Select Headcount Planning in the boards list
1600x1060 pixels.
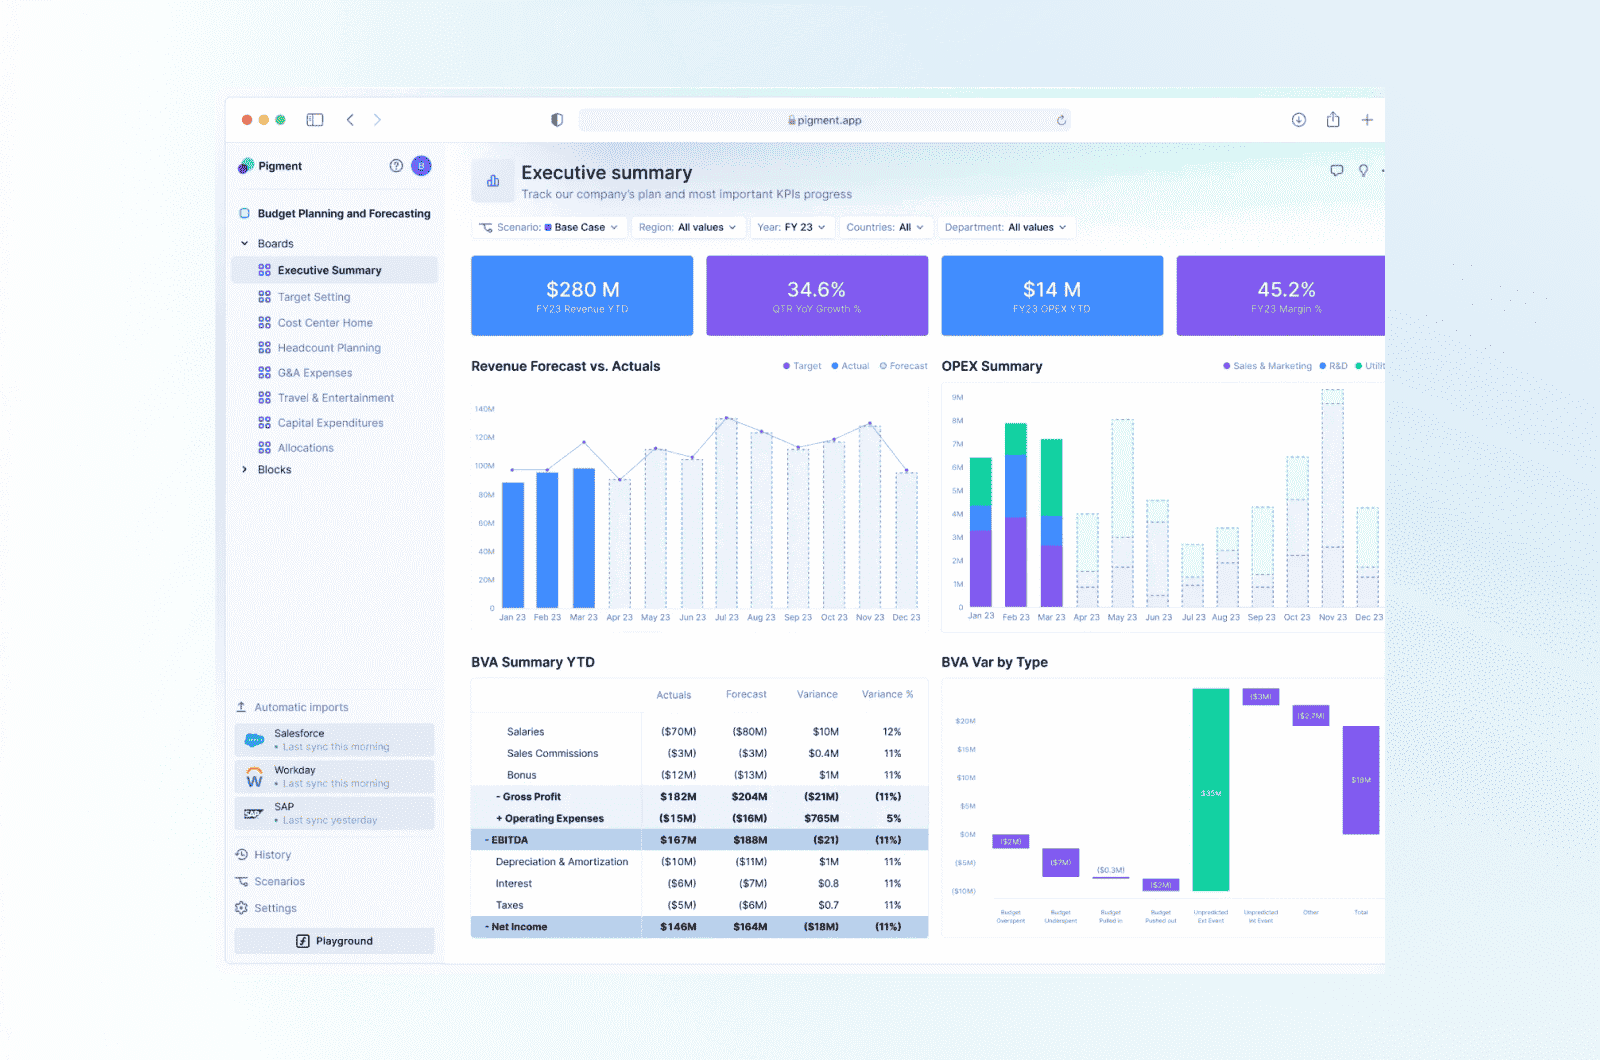pos(330,347)
